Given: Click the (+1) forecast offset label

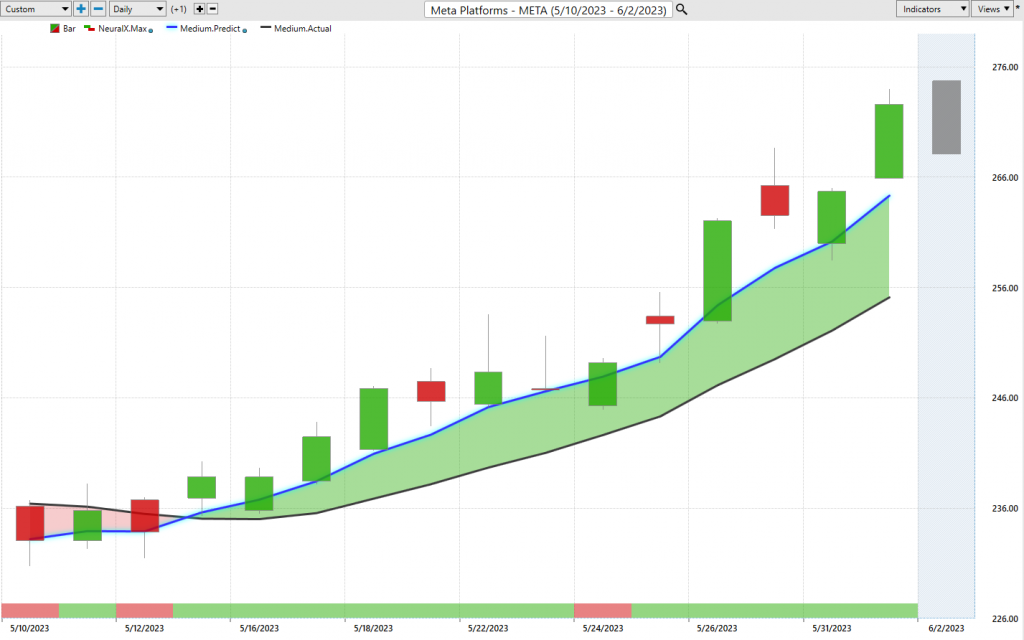Looking at the screenshot, I should pos(178,9).
